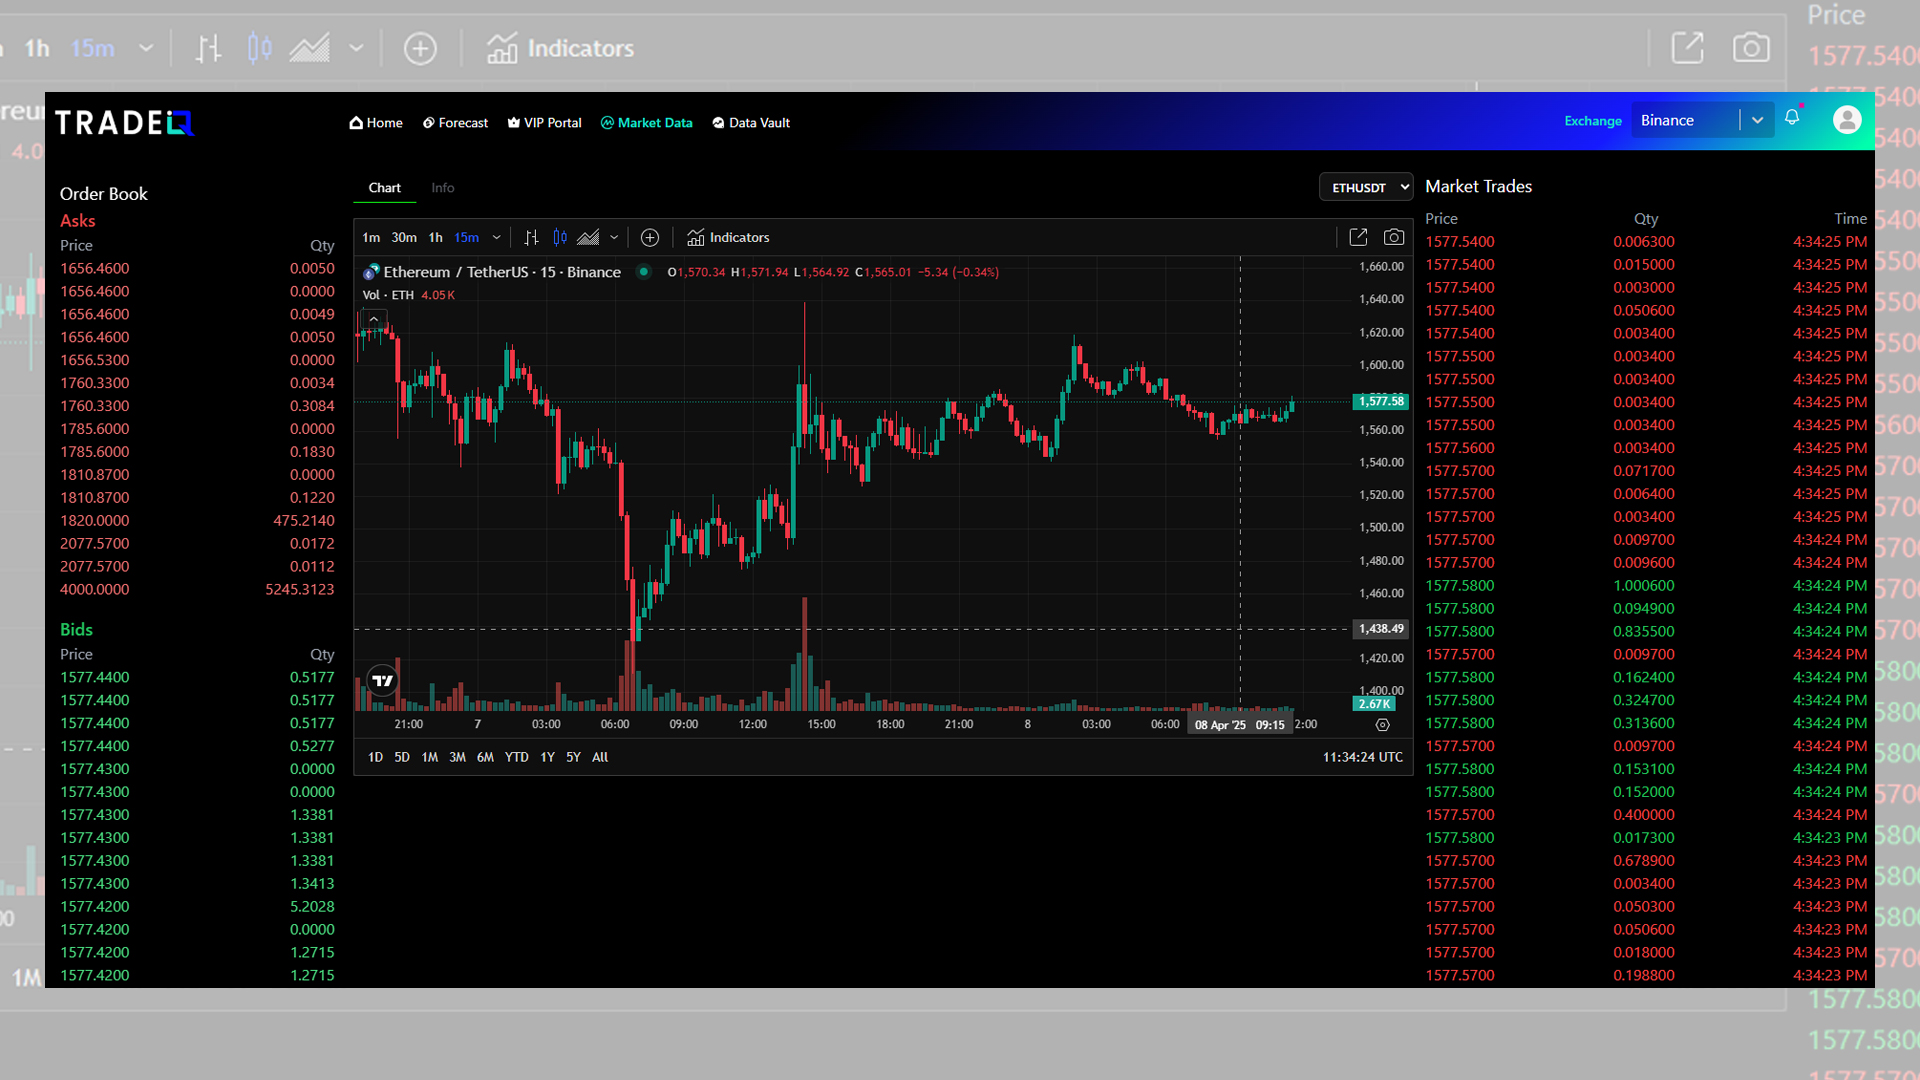Click the TradingView logo on the chart
This screenshot has width=1920, height=1080.
[382, 680]
